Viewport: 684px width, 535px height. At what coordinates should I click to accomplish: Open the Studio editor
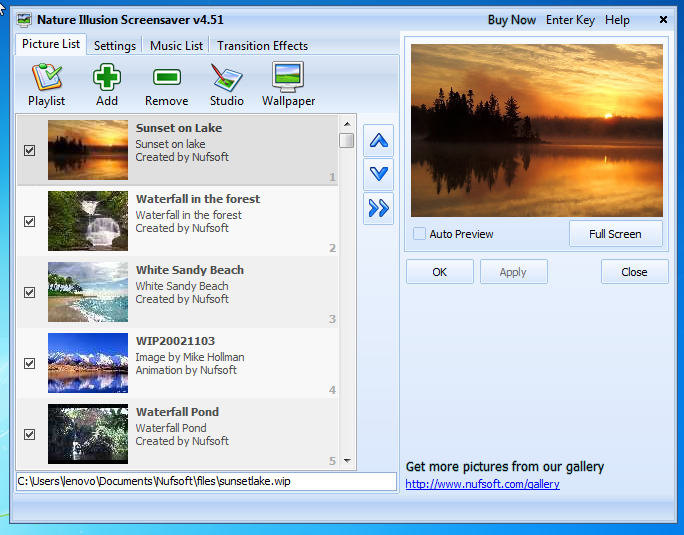click(x=226, y=85)
